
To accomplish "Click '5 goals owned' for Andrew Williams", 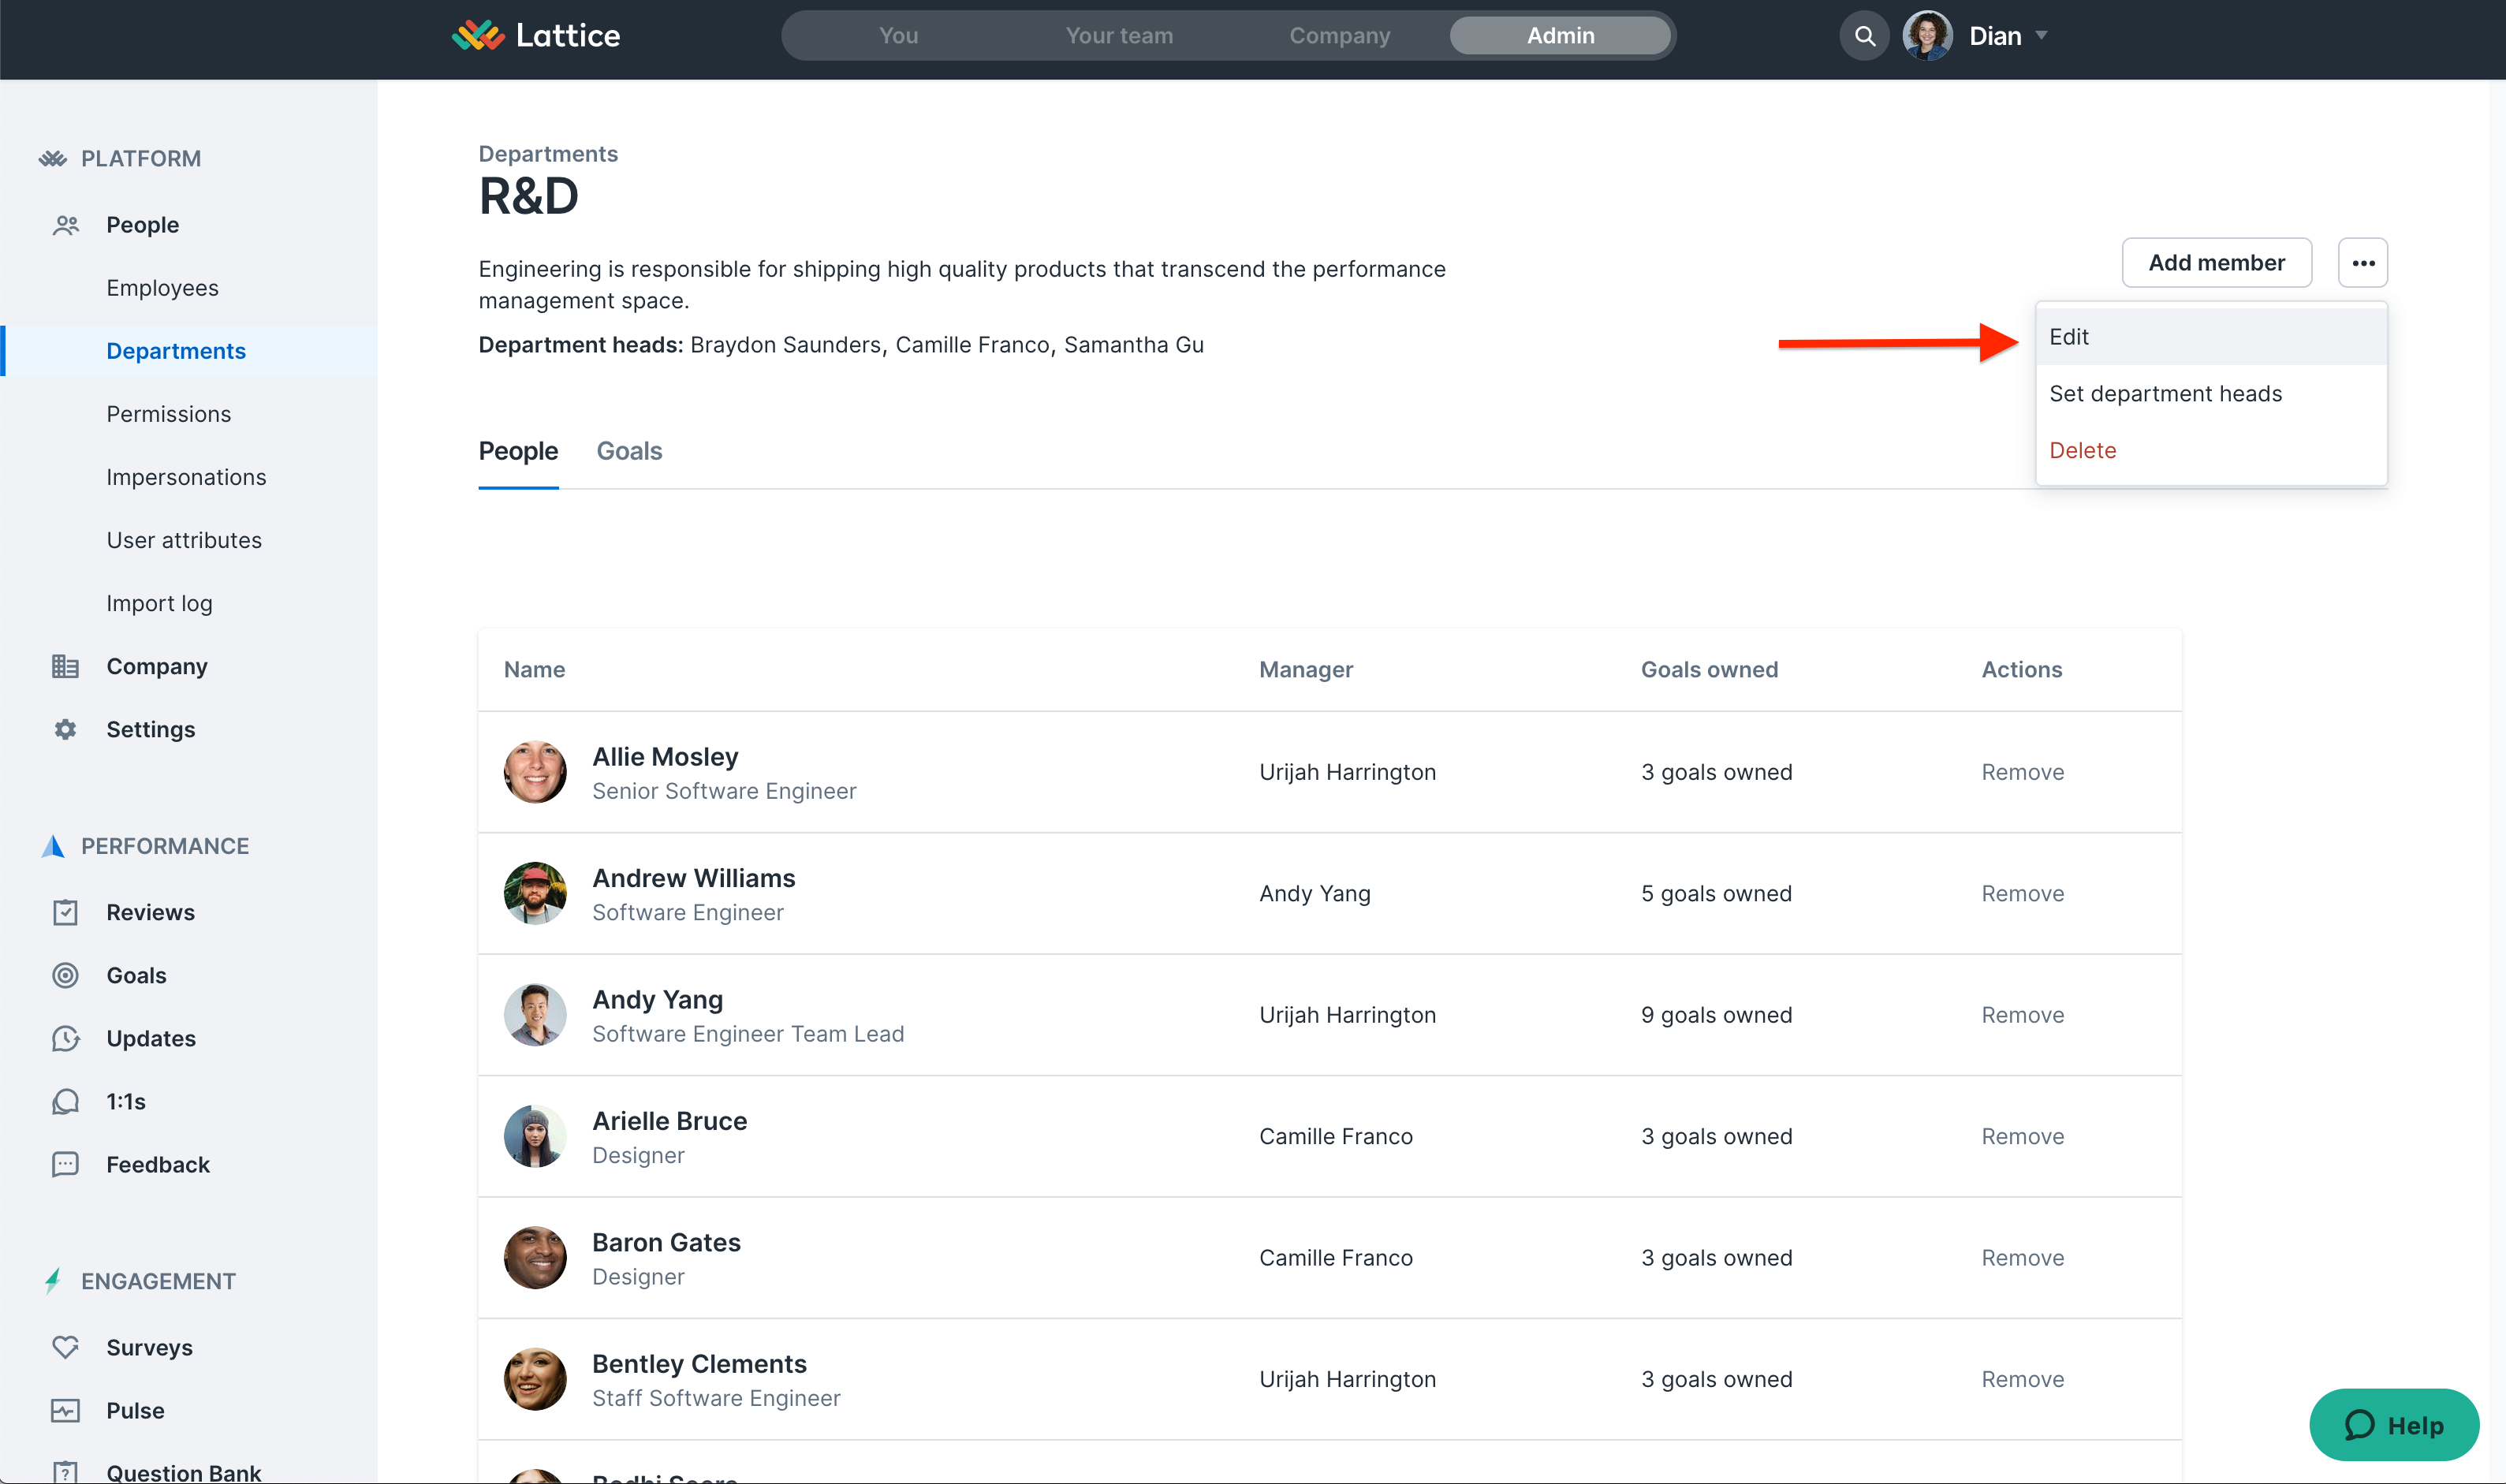I will (x=1716, y=894).
